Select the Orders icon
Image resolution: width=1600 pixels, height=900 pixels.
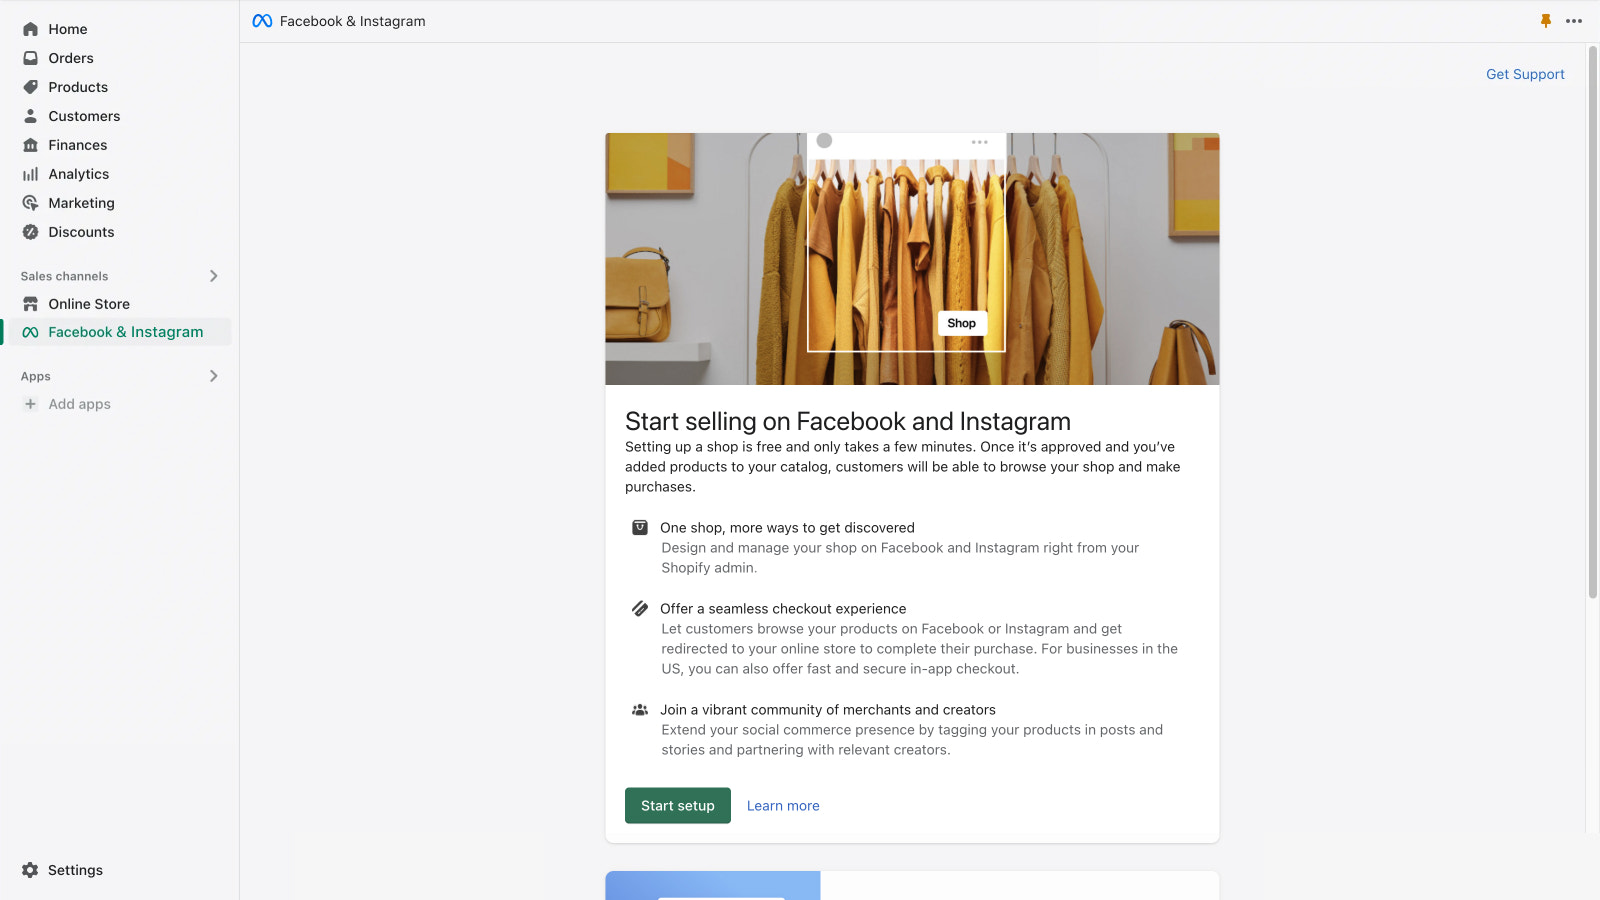31,58
